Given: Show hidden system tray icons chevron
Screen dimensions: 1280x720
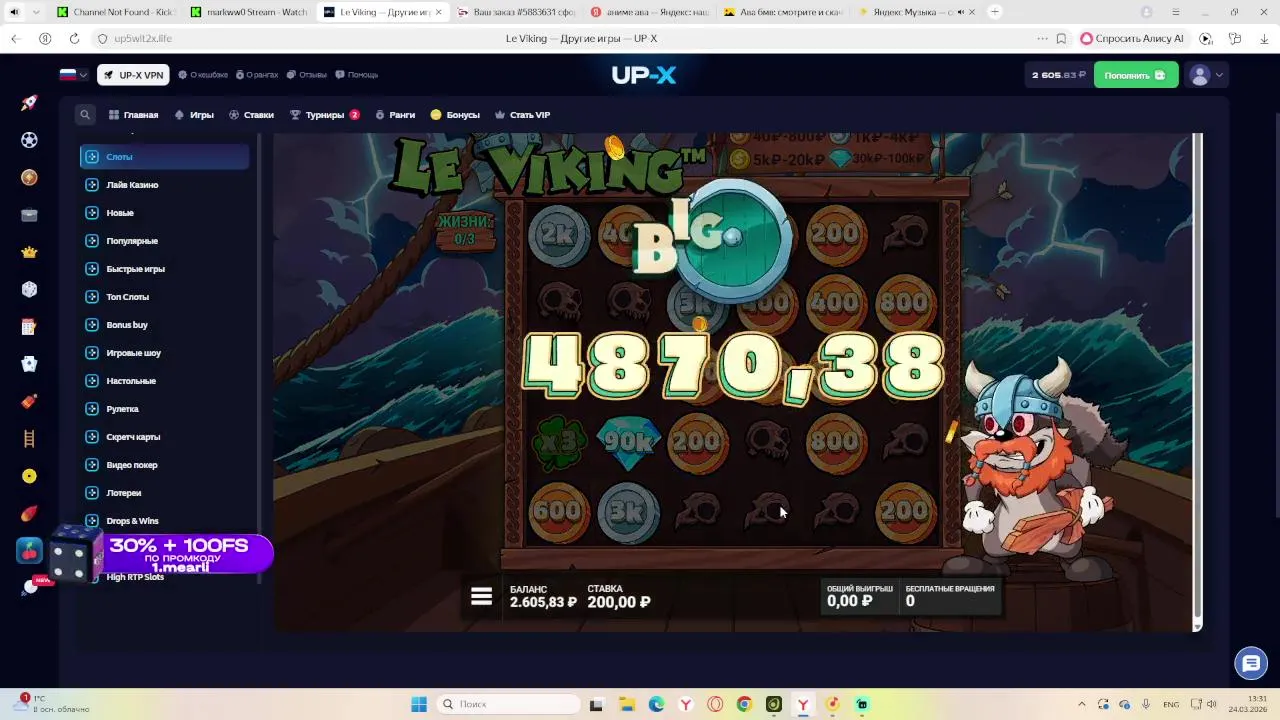Looking at the screenshot, I should [x=1082, y=704].
